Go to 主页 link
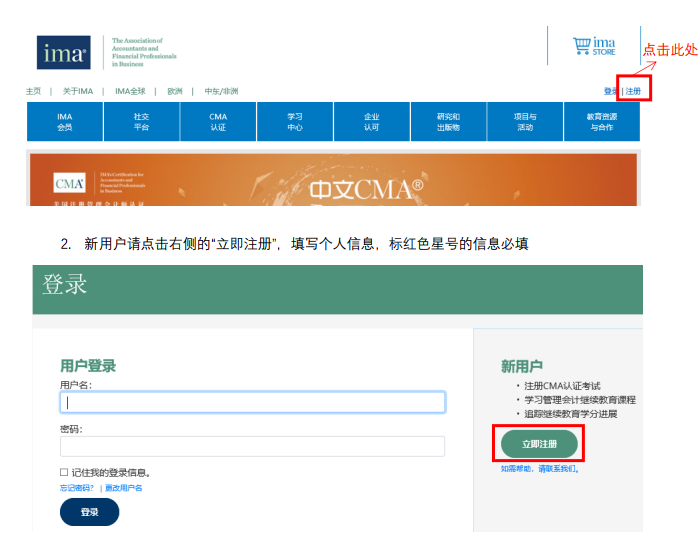The width and height of the screenshot is (700, 537). pos(33,91)
